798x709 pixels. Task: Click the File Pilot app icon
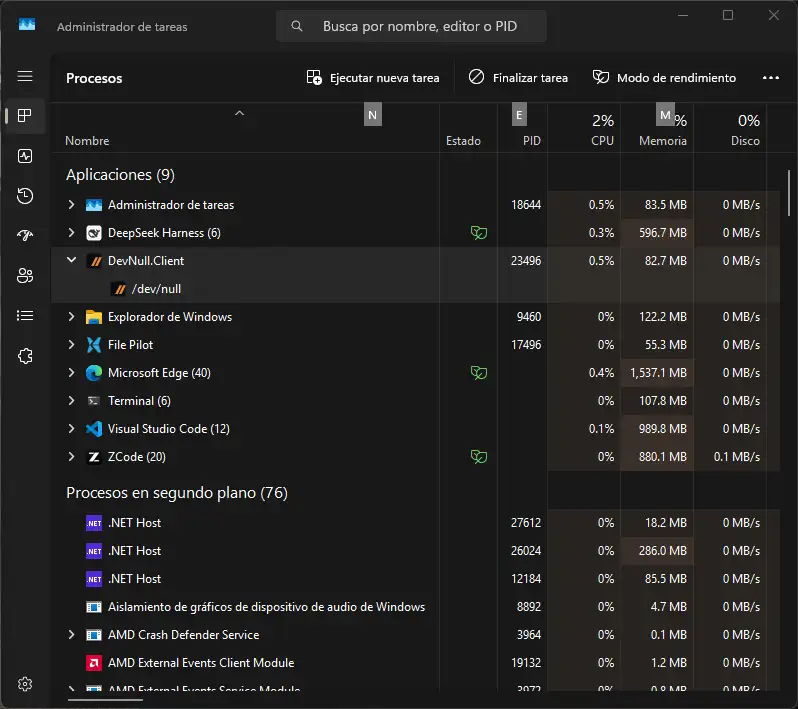pos(94,345)
